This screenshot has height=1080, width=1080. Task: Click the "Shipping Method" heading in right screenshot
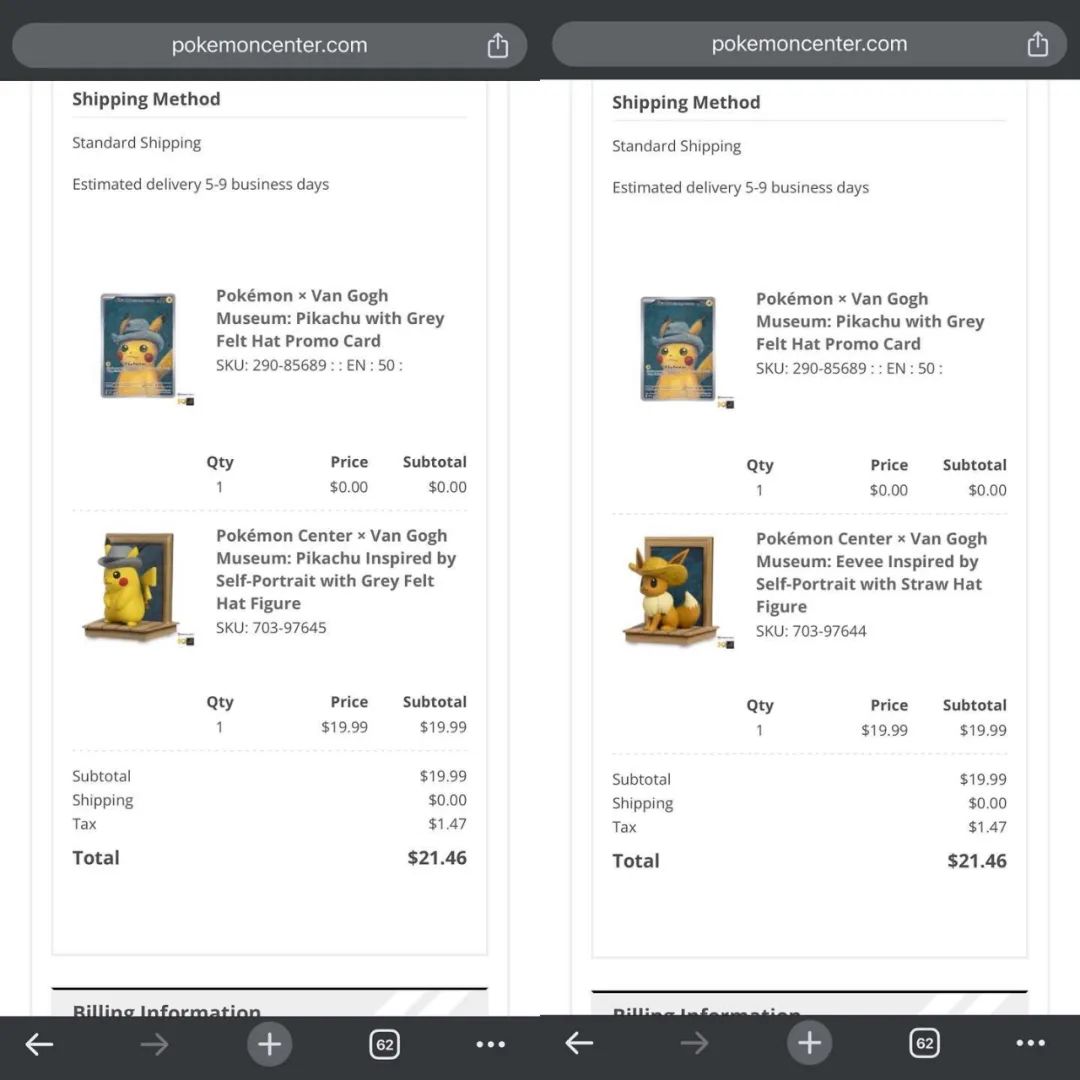tap(686, 103)
